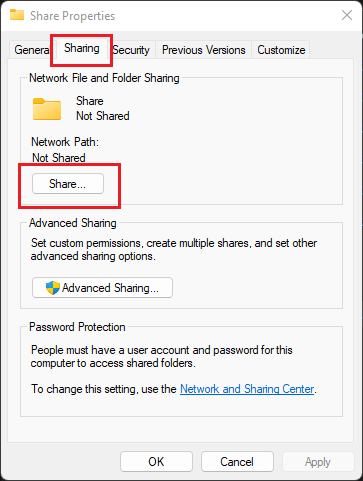Screen dimensions: 363x481
Task: Click the Share folder name label
Action: click(90, 101)
